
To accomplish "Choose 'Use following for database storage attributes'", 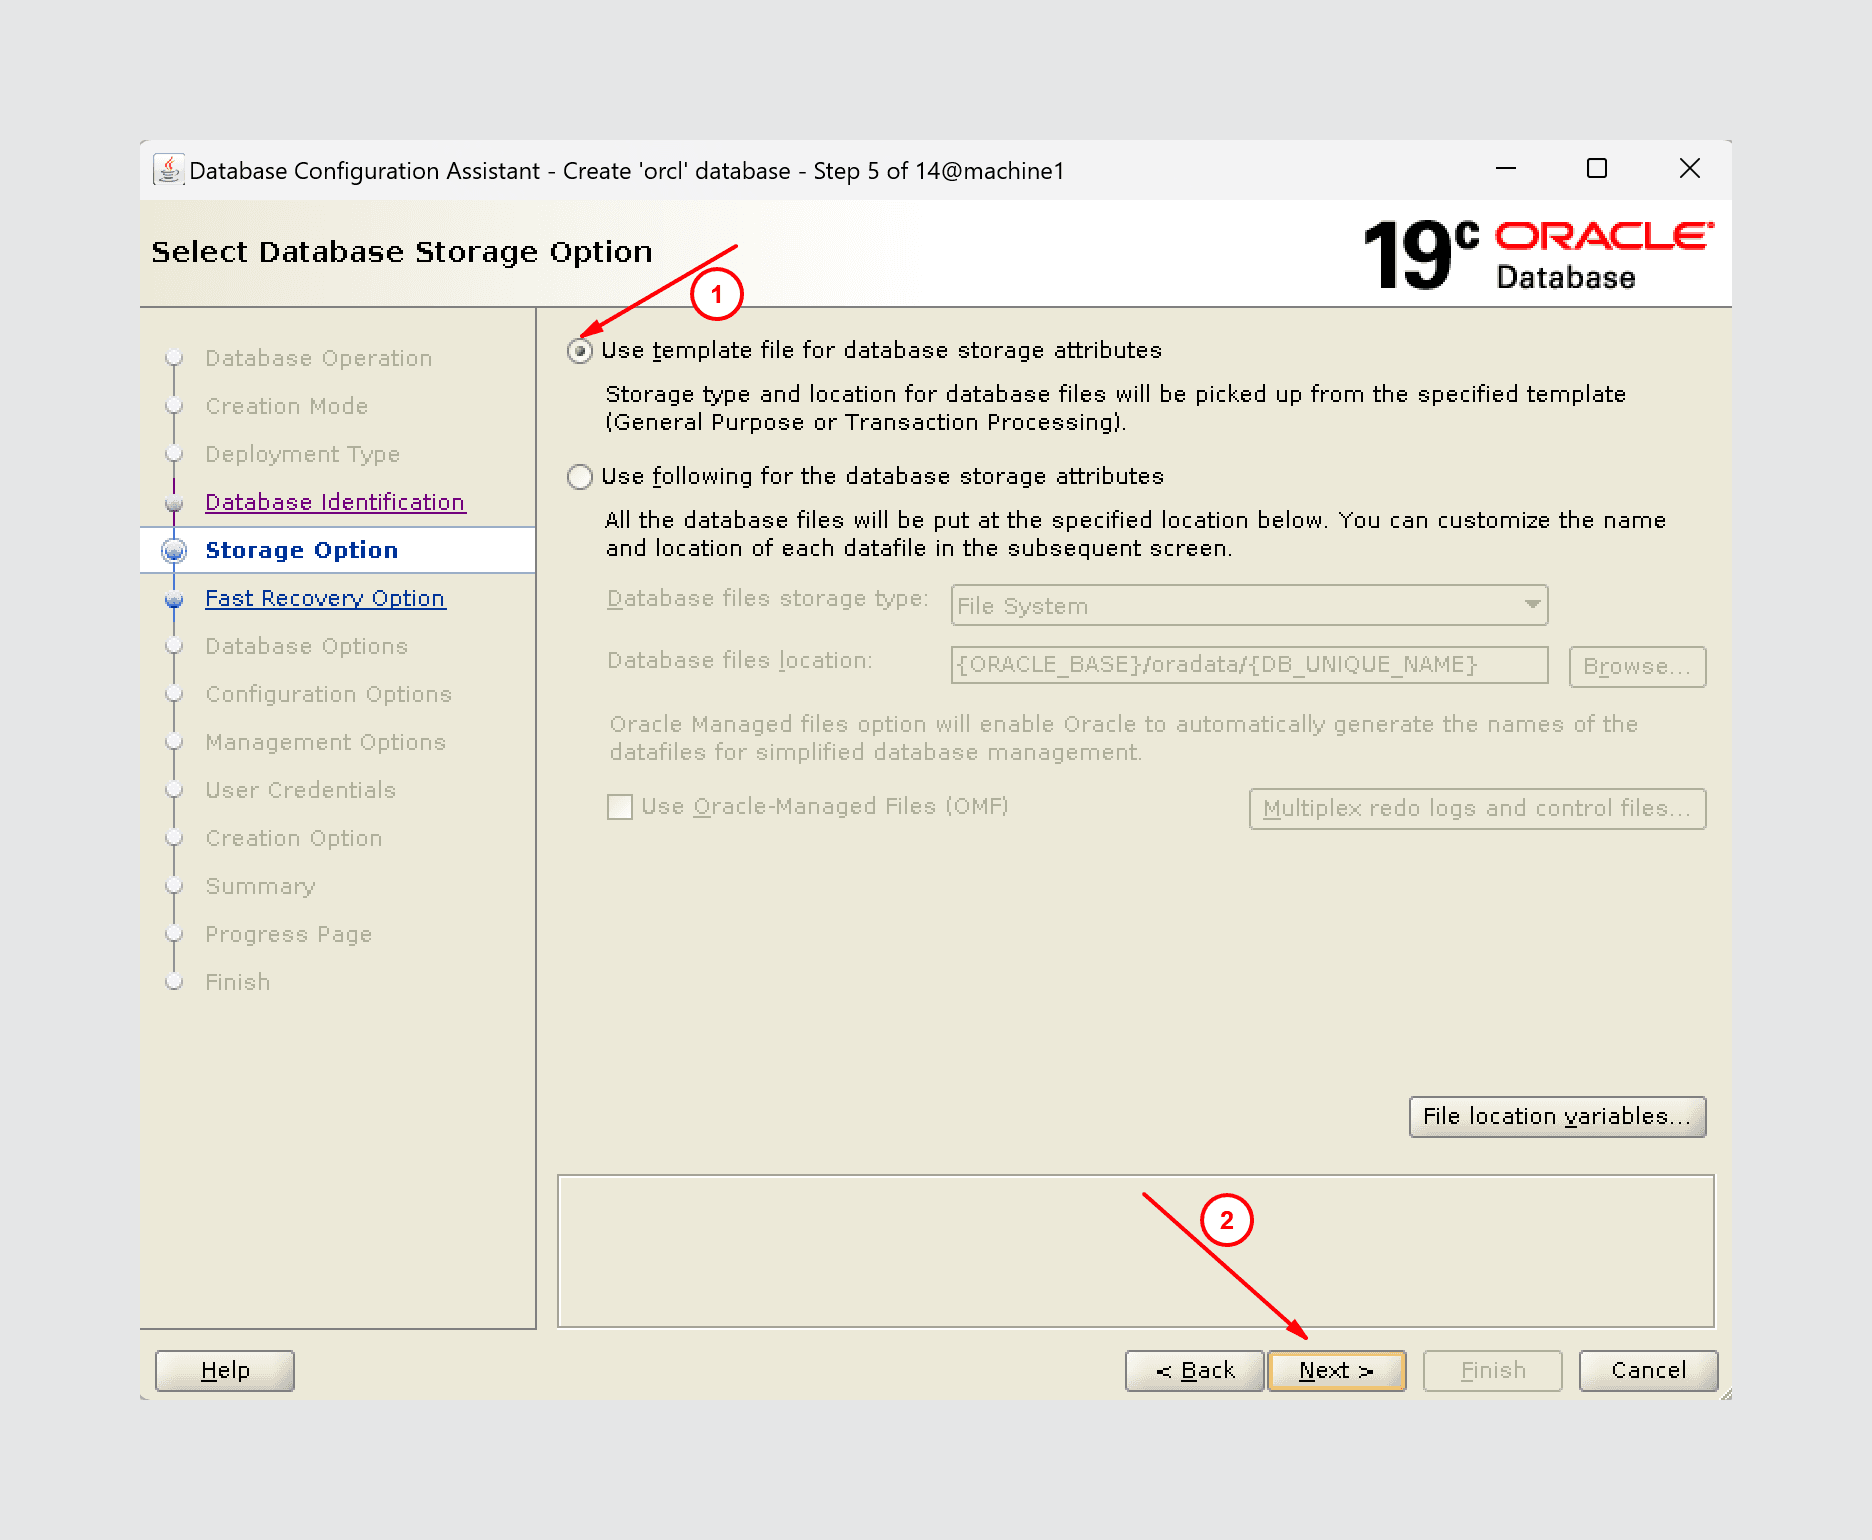I will tap(580, 477).
